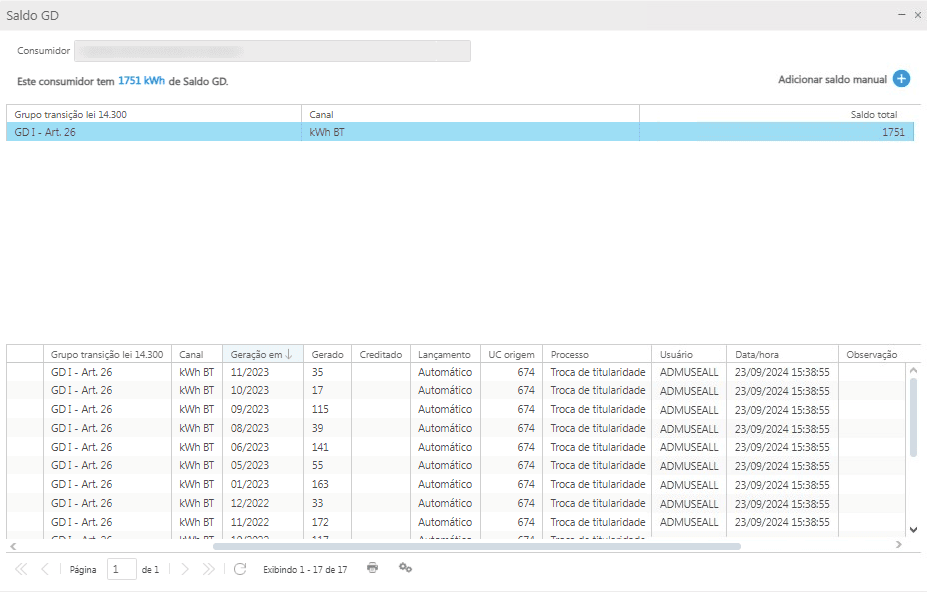This screenshot has height=592, width=927.
Task: Click the vertical scrollbar down arrow
Action: [x=913, y=529]
